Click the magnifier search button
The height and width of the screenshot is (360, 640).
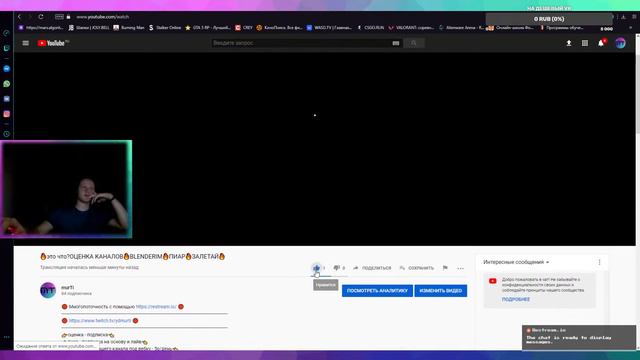[414, 43]
